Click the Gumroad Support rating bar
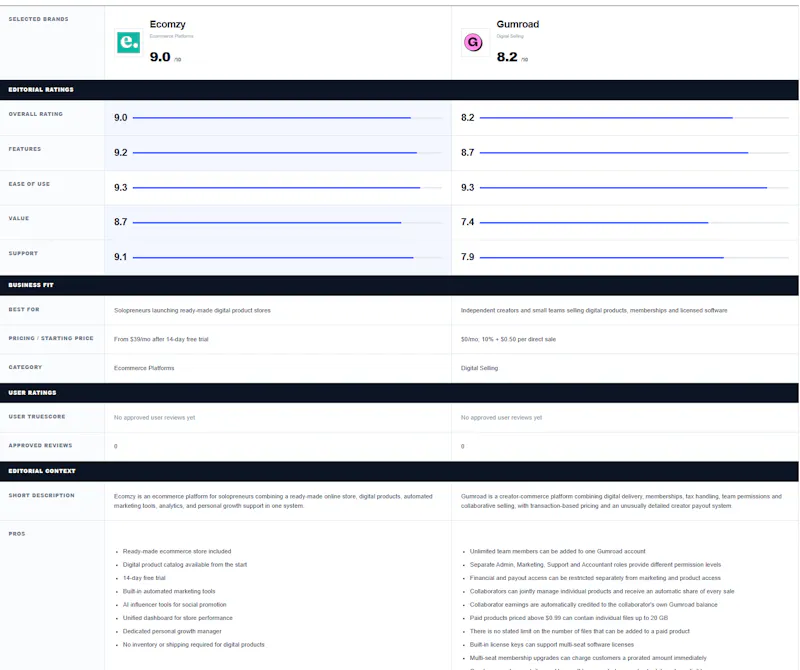This screenshot has height=670, width=800. pos(634,258)
